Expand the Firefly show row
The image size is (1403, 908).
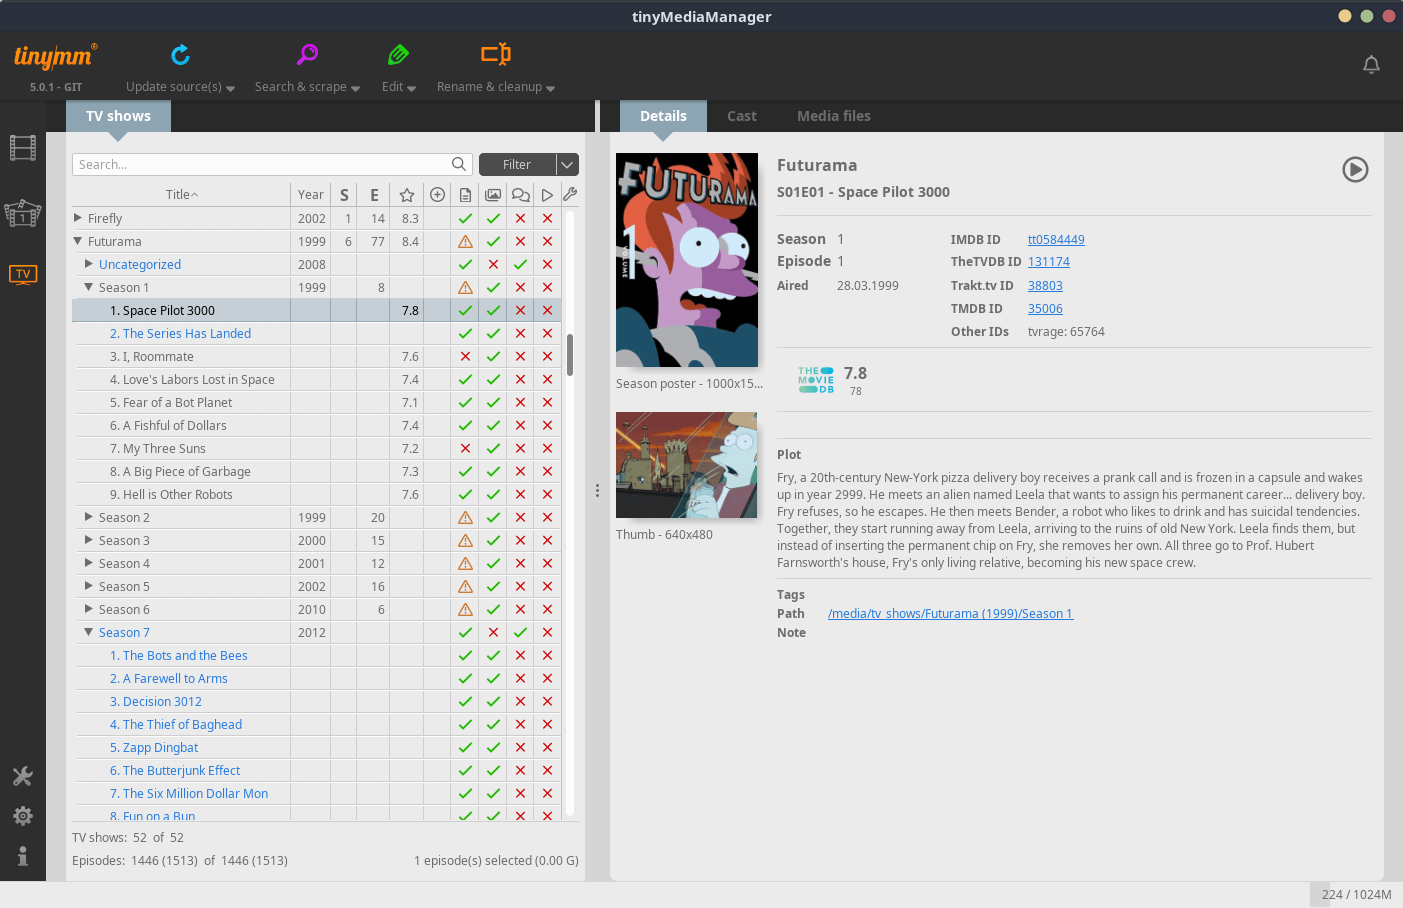[78, 218]
